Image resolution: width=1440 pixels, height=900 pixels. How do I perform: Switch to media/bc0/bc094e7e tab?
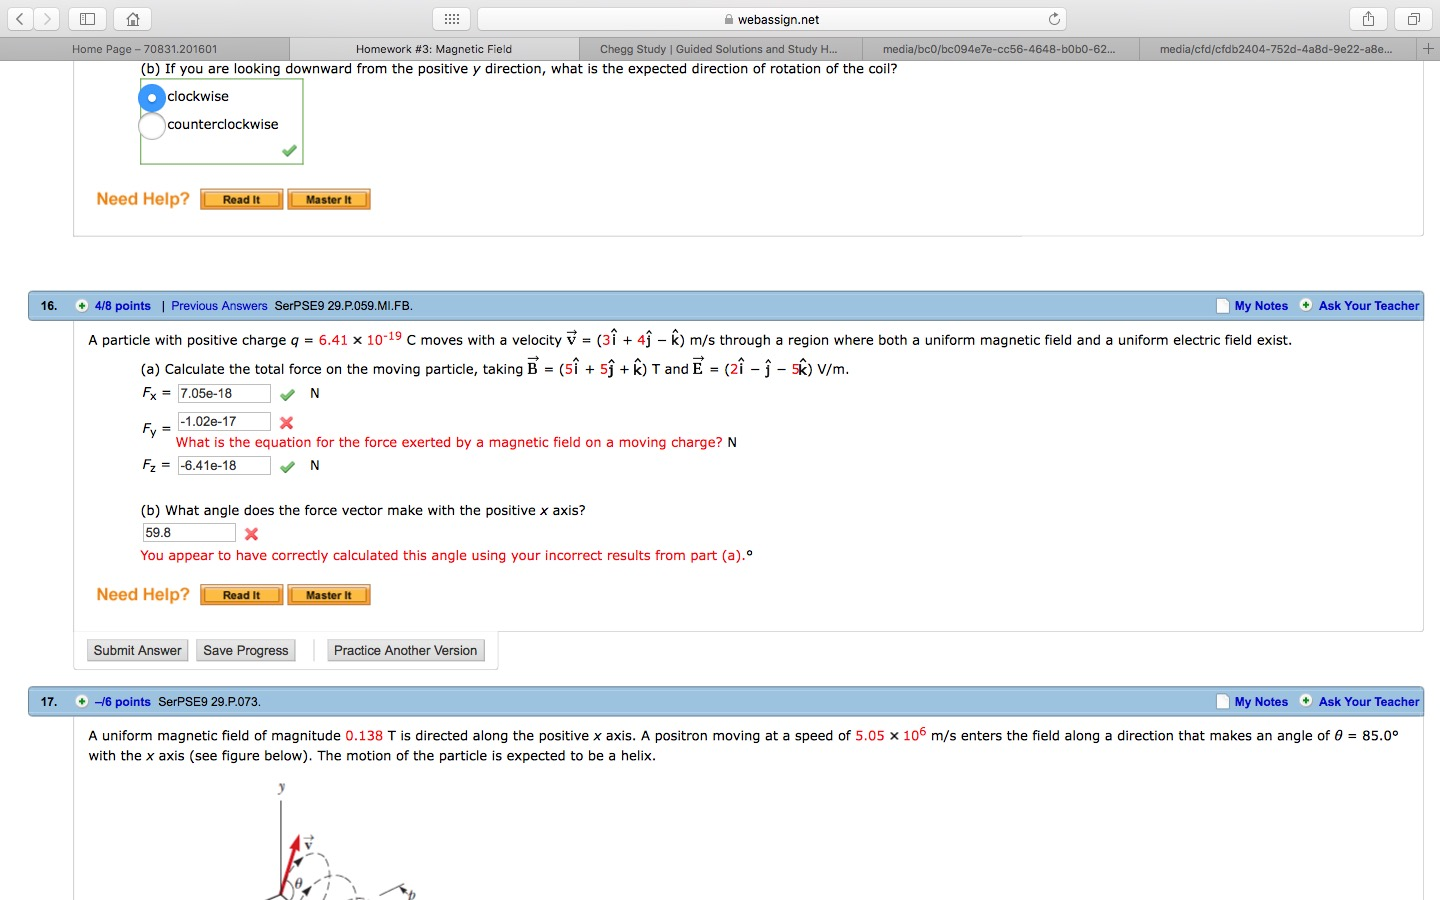(x=1000, y=49)
